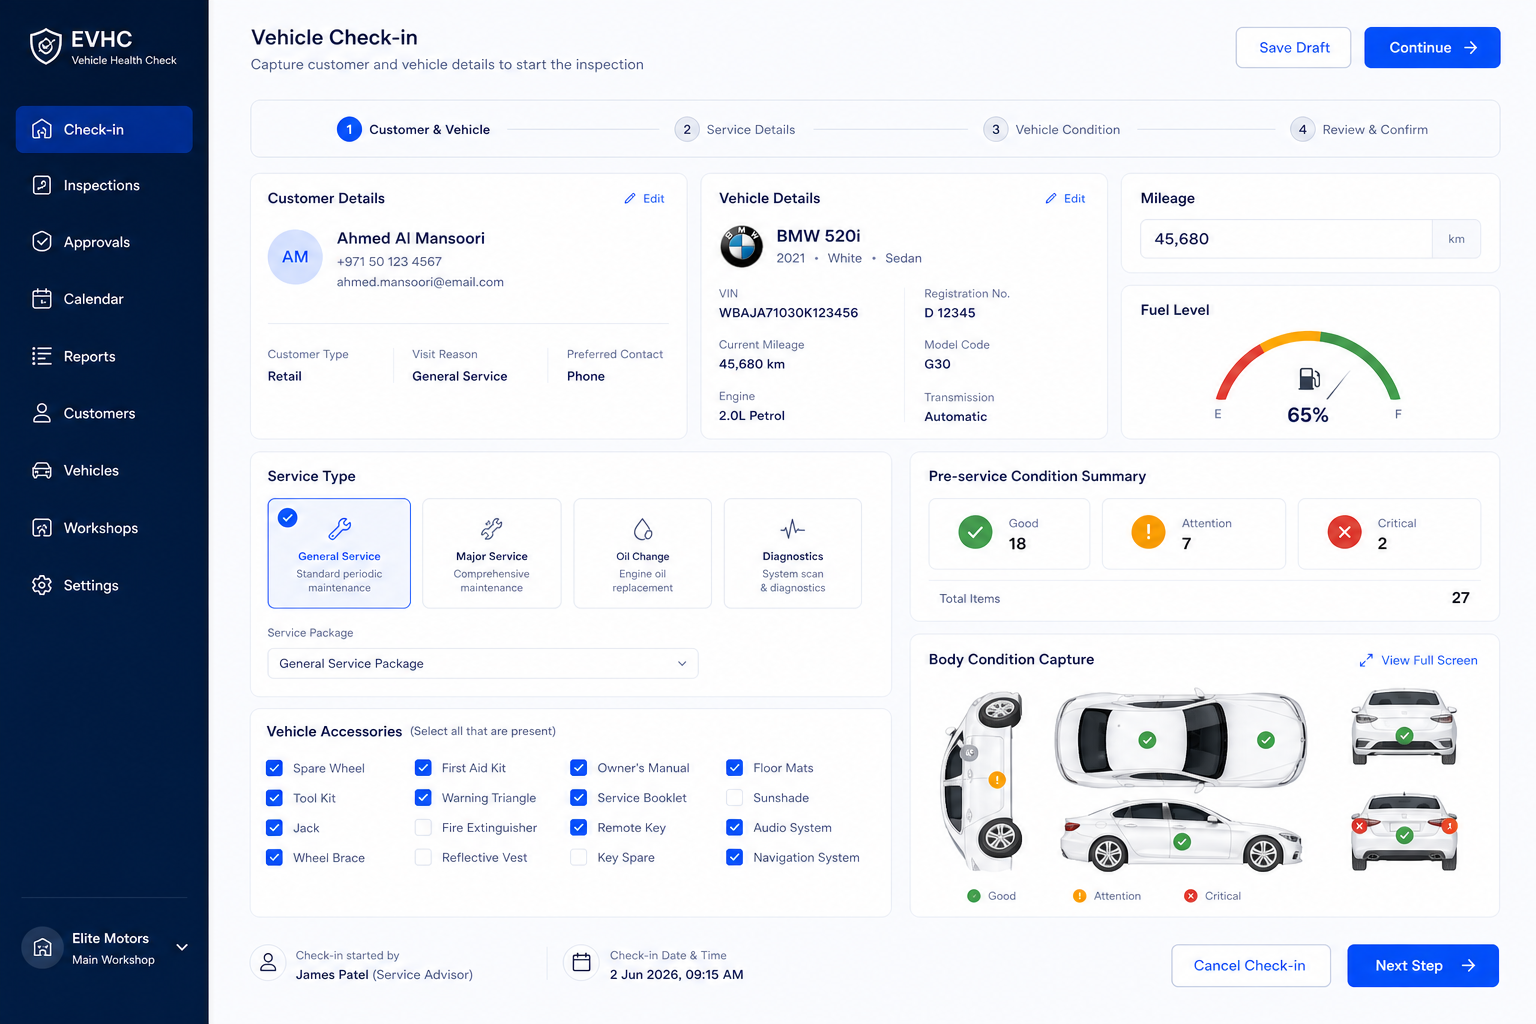Click the Calendar sidebar icon
Viewport: 1536px width, 1024px height.
(x=42, y=299)
